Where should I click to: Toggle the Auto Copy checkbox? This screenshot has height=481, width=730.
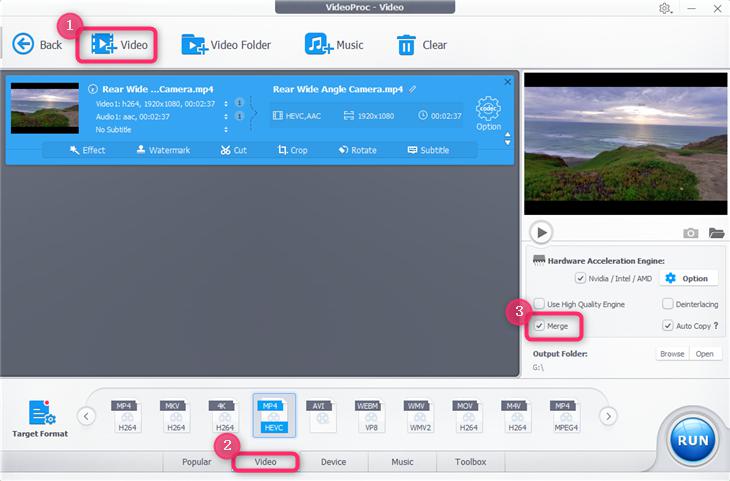click(668, 326)
